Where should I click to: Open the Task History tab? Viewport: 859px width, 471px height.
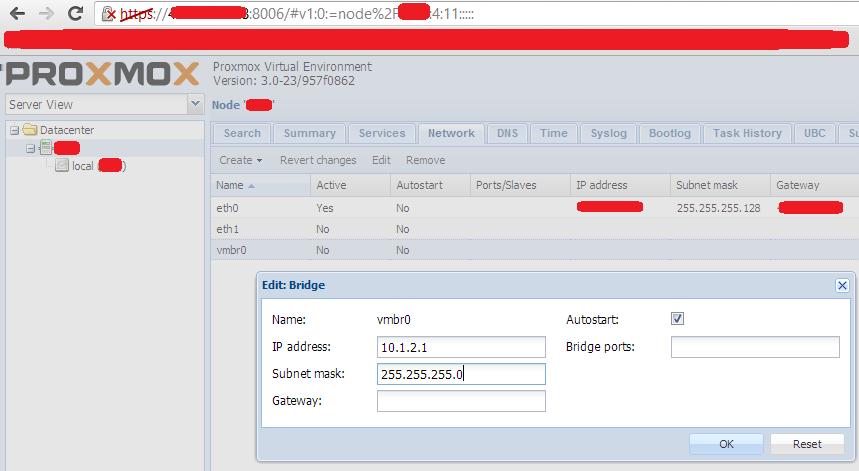pyautogui.click(x=747, y=133)
